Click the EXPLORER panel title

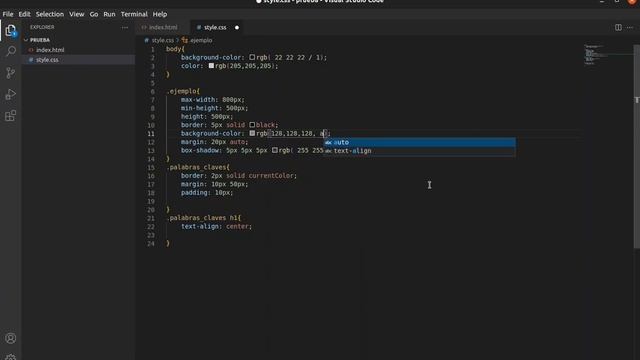click(x=42, y=27)
